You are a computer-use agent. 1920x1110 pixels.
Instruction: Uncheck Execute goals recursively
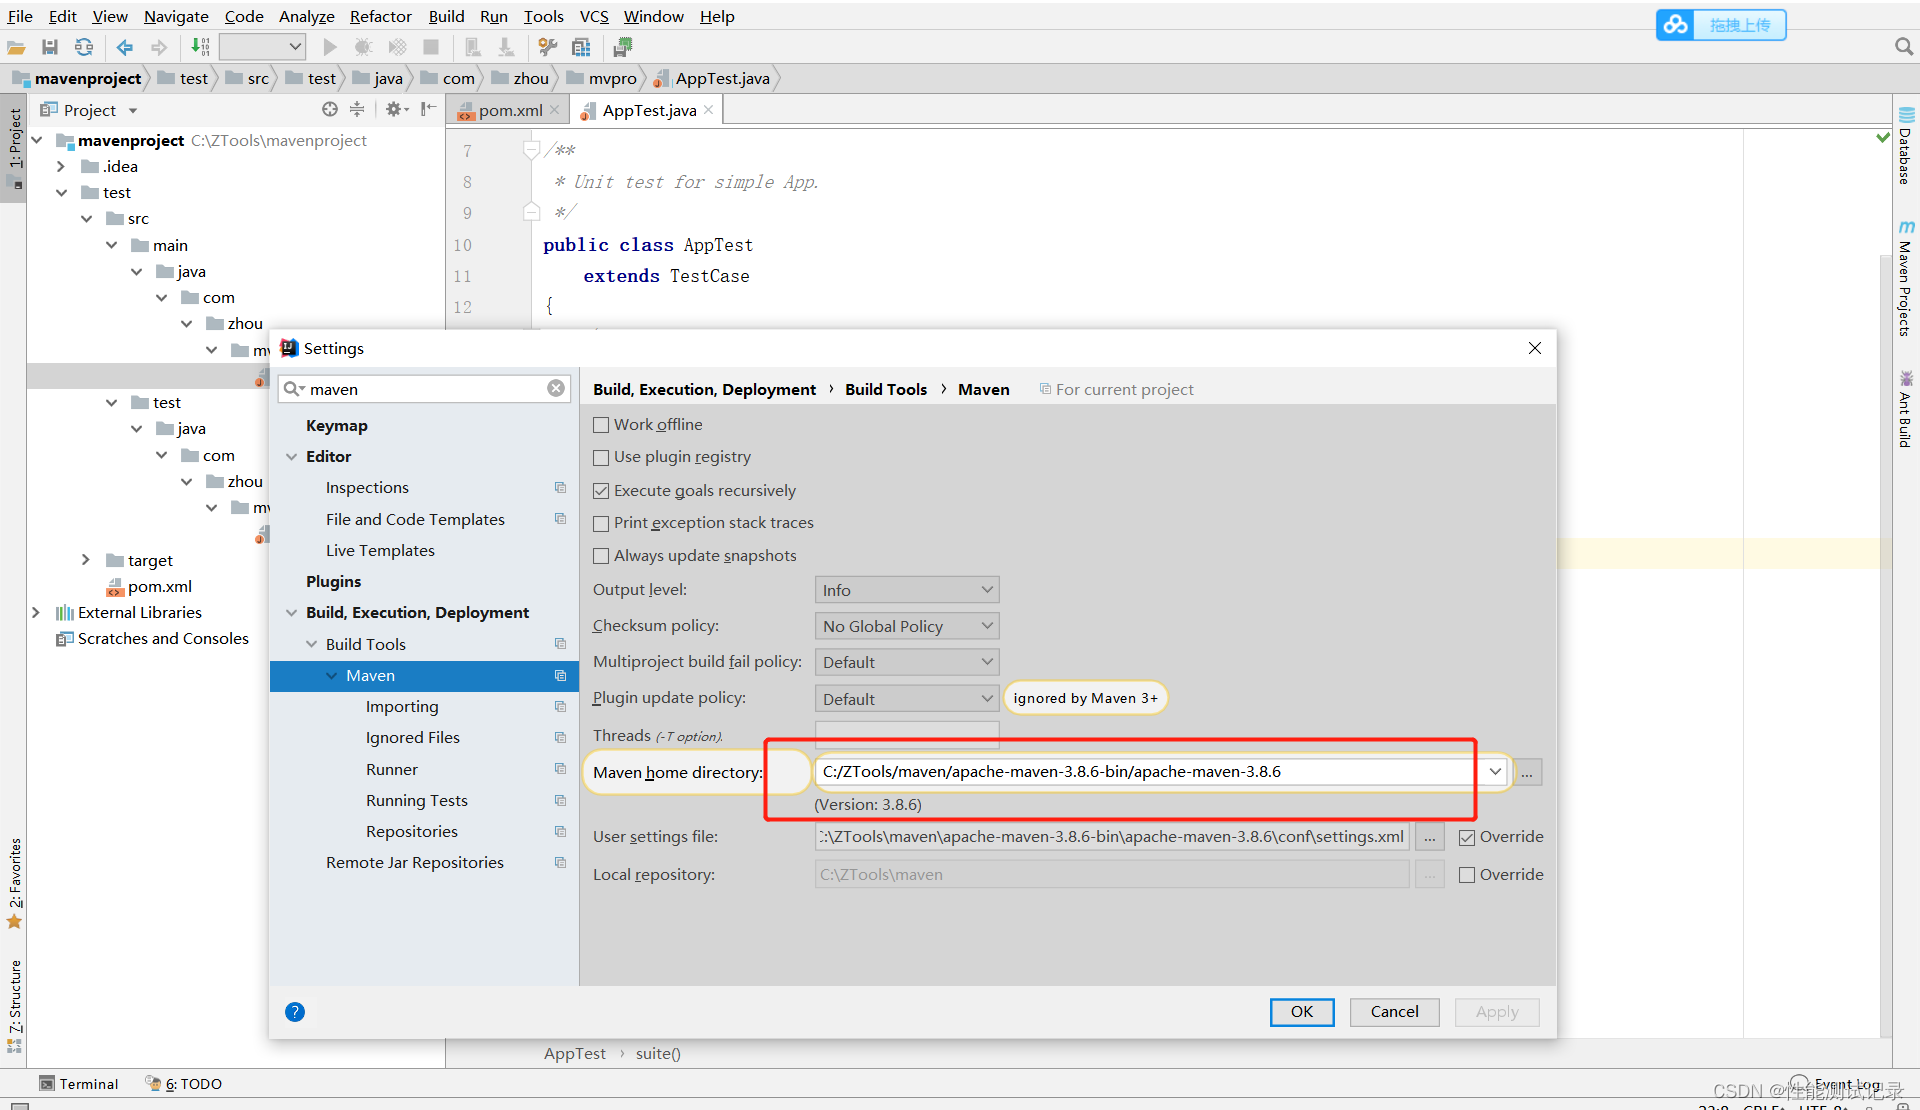coord(601,491)
